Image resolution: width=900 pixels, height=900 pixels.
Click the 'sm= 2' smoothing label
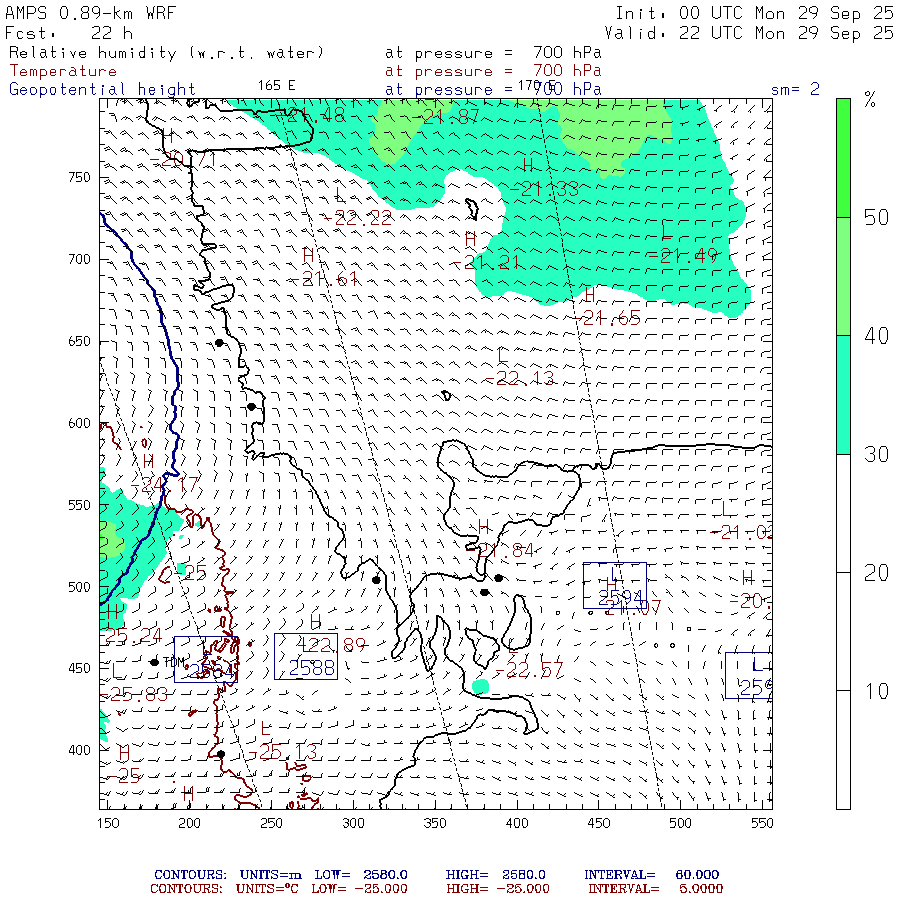795,89
